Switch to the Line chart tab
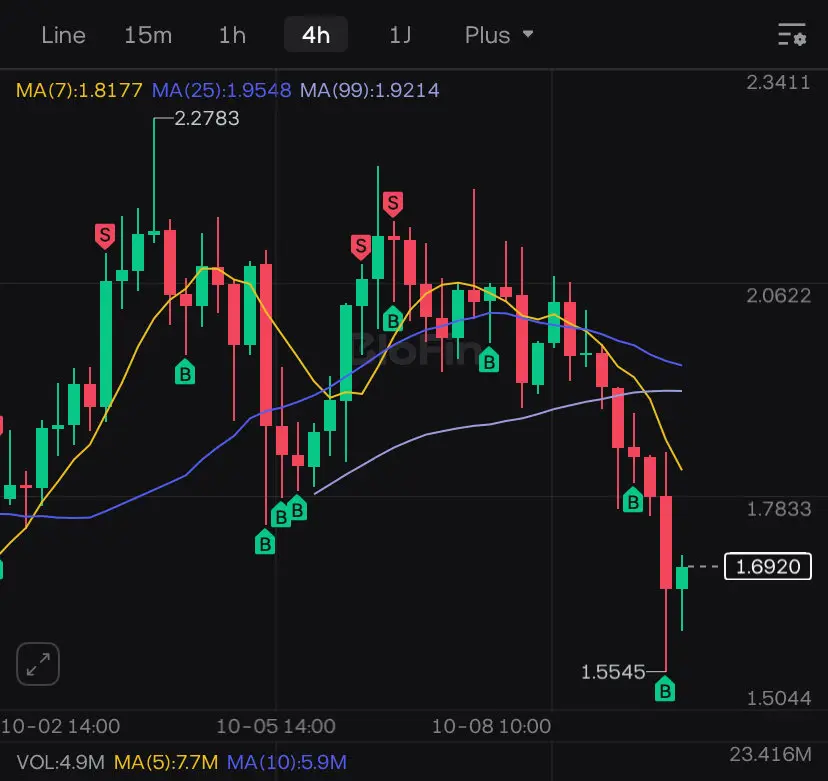Viewport: 828px width, 781px height. click(x=63, y=35)
